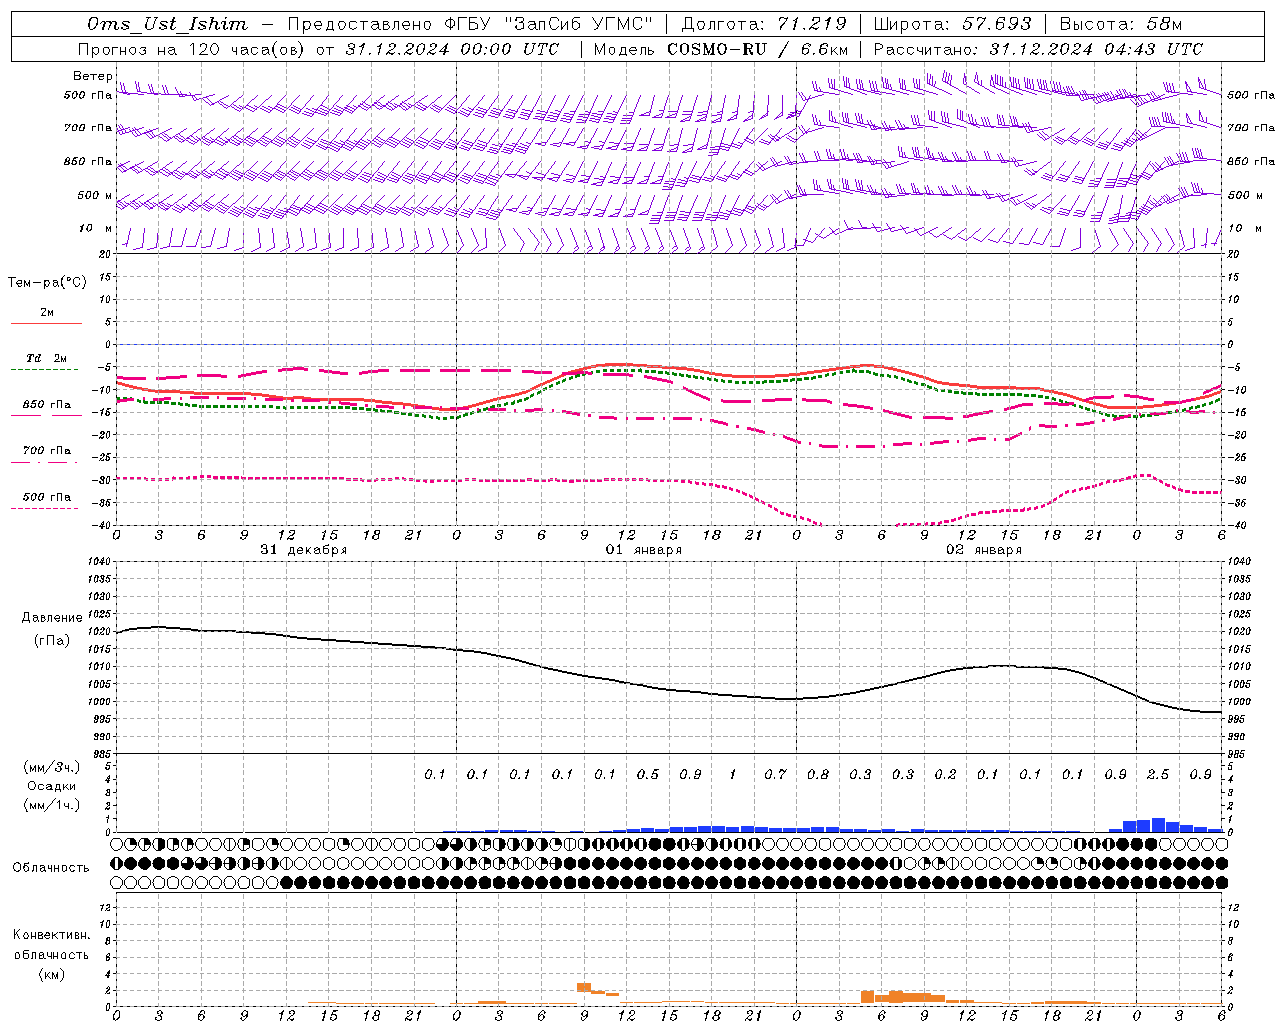Click the dotted pink 500 гПа legend line
The image size is (1280, 1024).
pos(44,508)
